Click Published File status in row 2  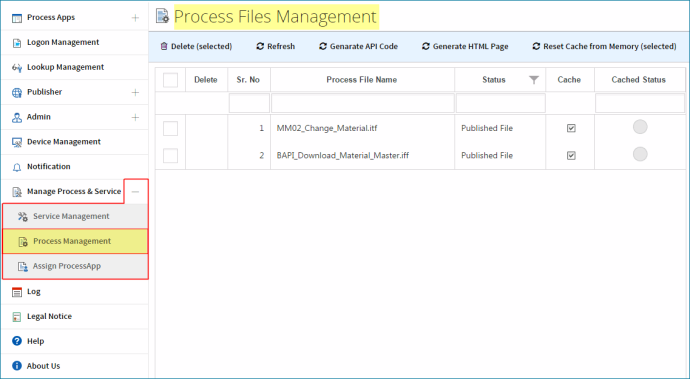coord(487,155)
